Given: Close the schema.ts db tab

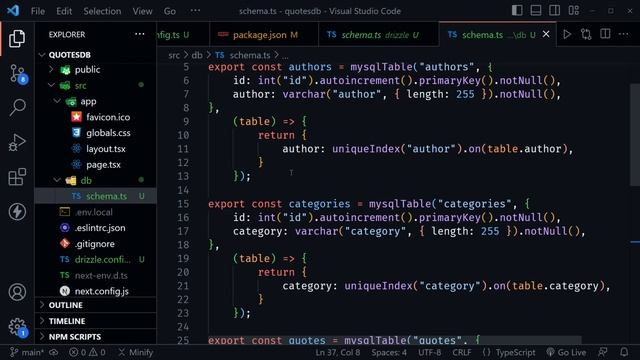Looking at the screenshot, I should coord(546,34).
